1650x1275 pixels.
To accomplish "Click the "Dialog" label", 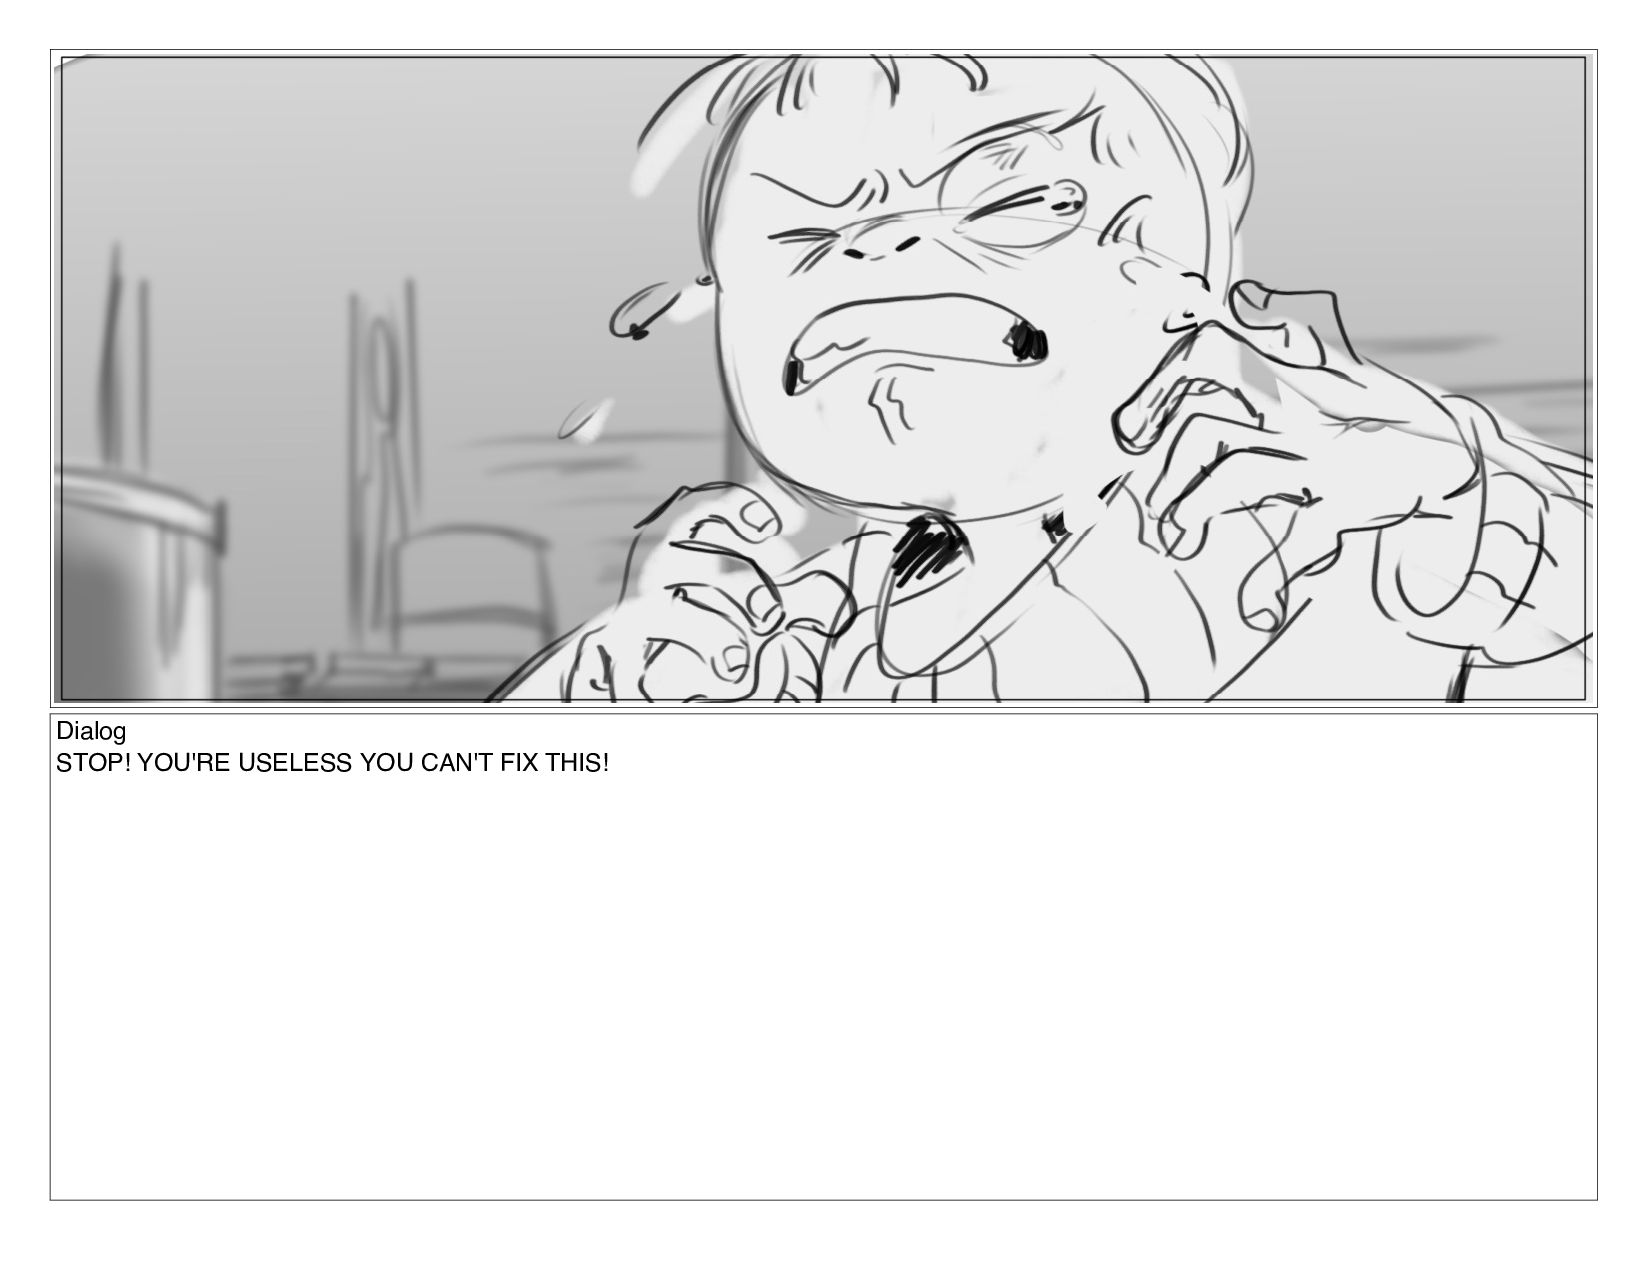I will pyautogui.click(x=91, y=731).
